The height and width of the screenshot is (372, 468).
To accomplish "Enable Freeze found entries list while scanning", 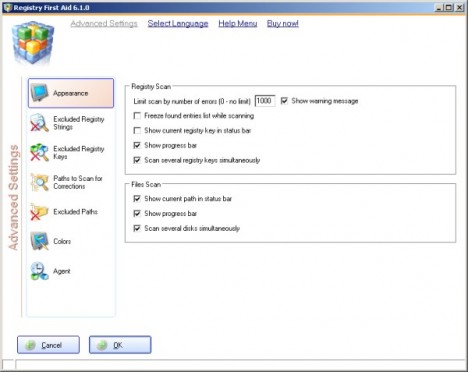I will point(137,116).
